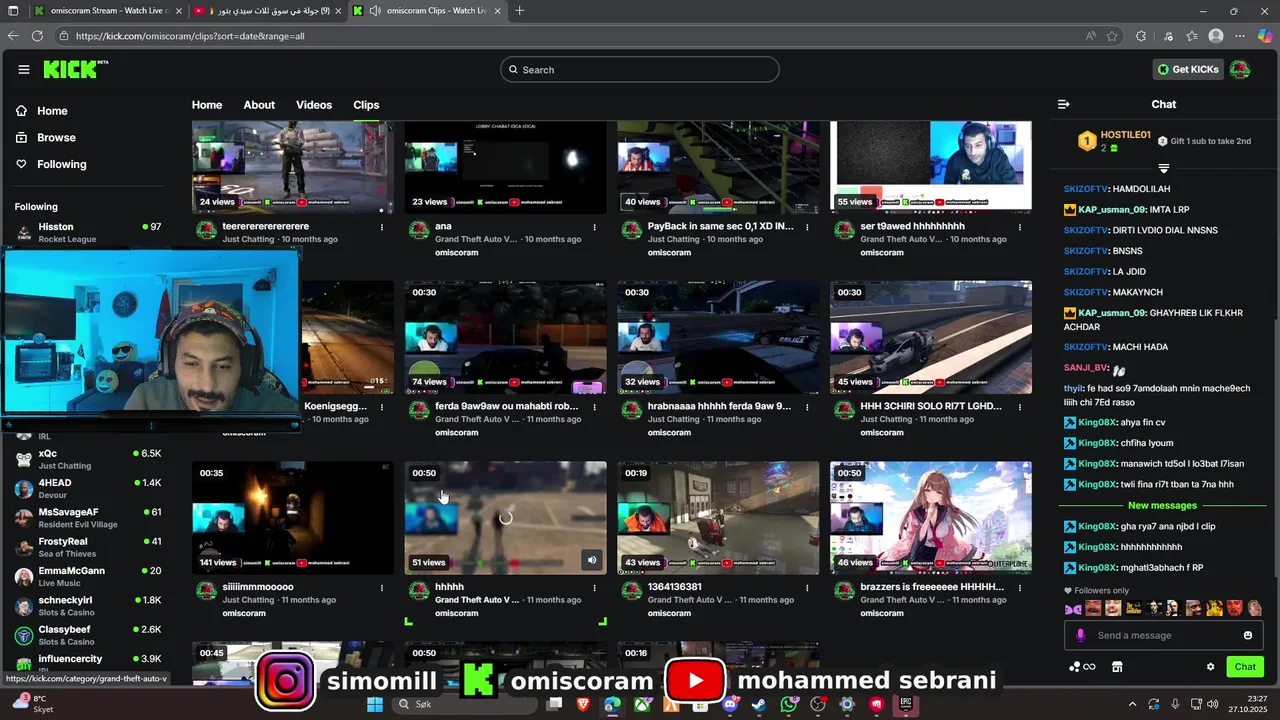Go back with browser back arrow
1280x720 pixels.
[13, 36]
